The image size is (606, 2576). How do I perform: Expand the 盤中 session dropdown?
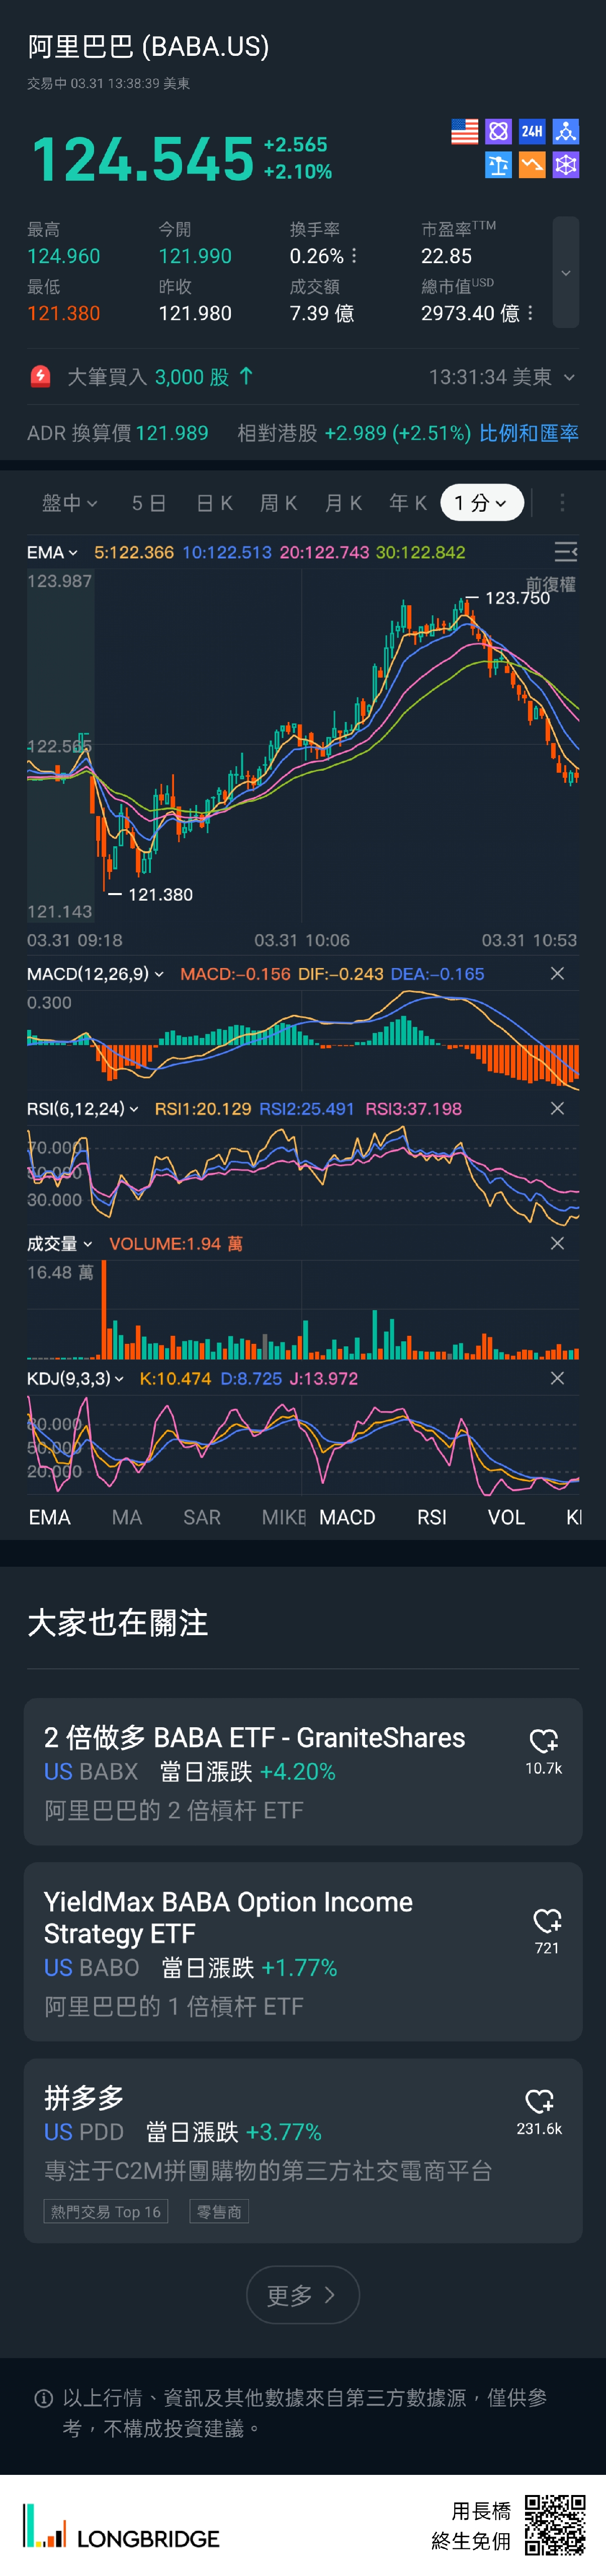pos(69,503)
